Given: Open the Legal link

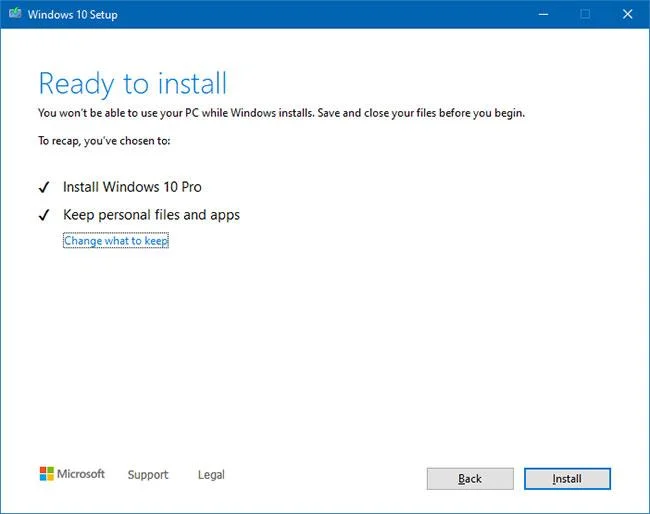Looking at the screenshot, I should 211,475.
